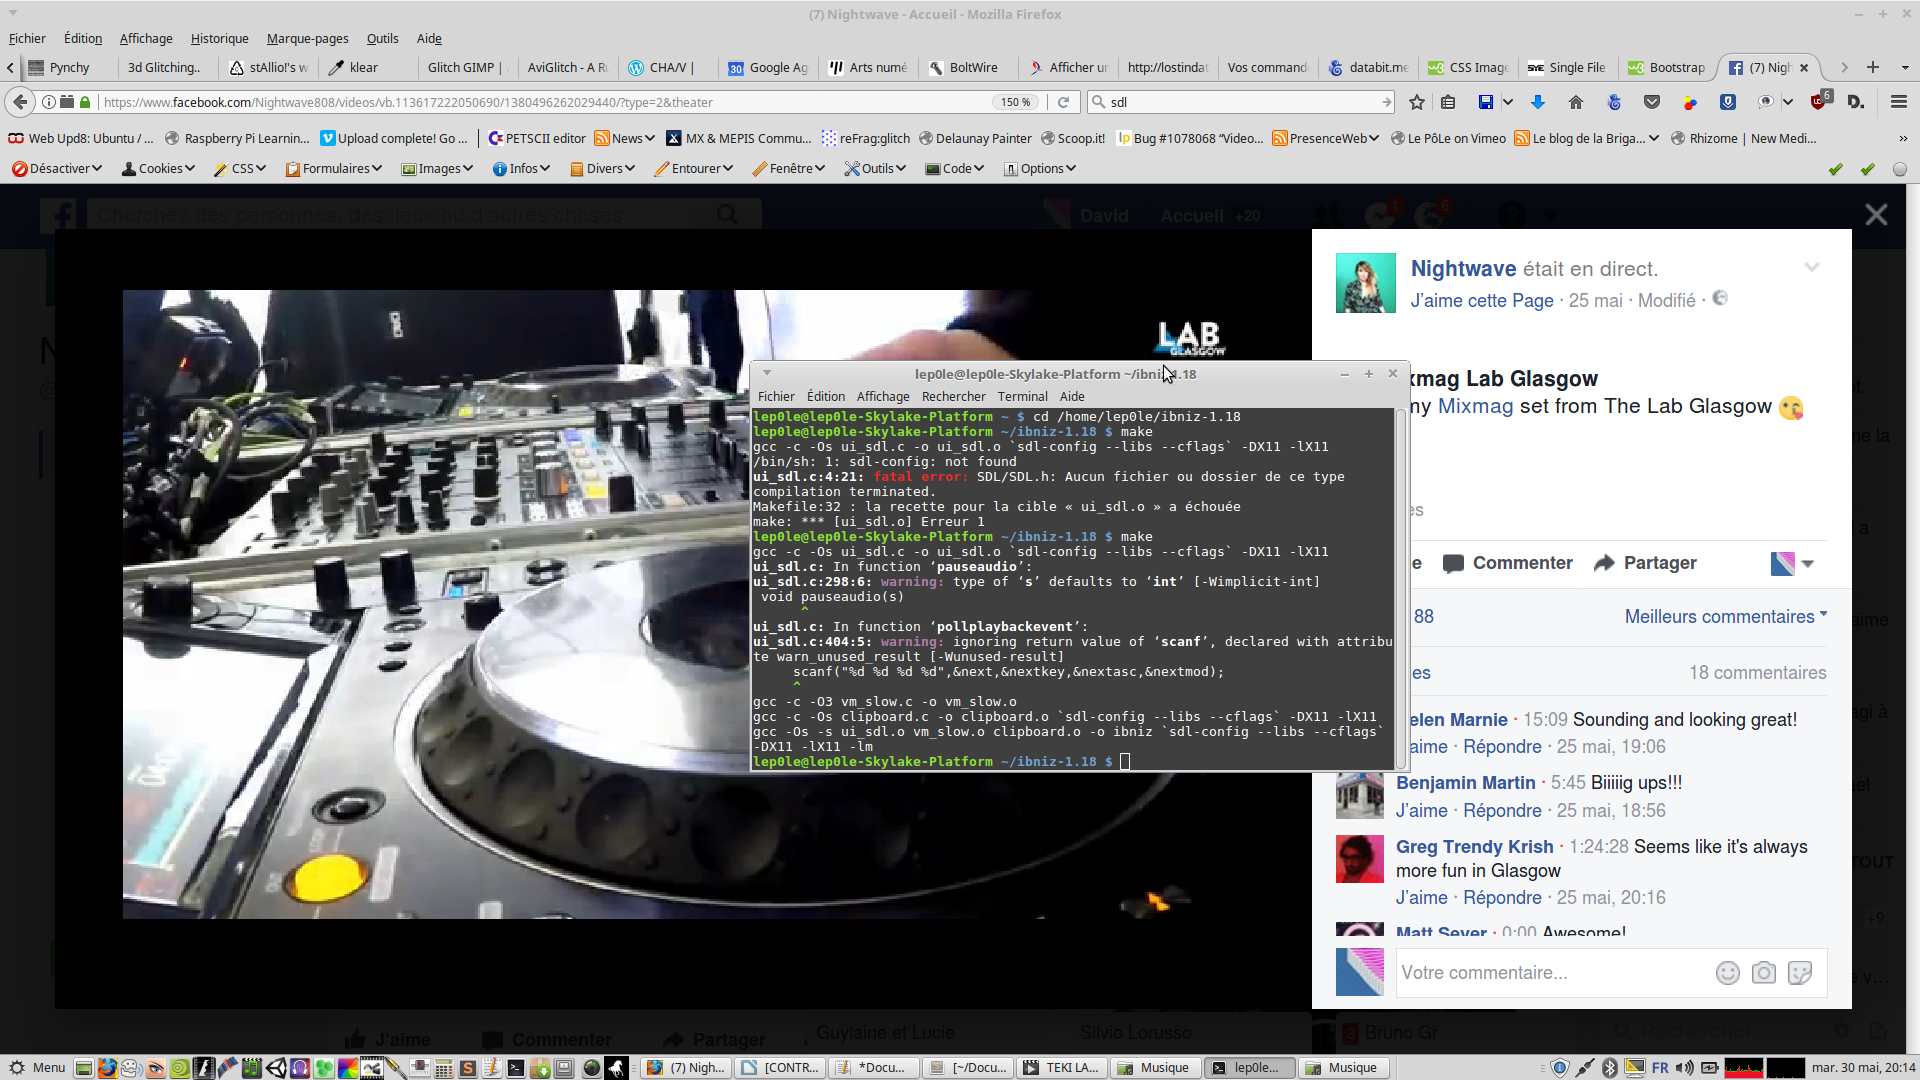Toggle the sound volume tray icon
This screenshot has height=1080, width=1920.
(1685, 1068)
